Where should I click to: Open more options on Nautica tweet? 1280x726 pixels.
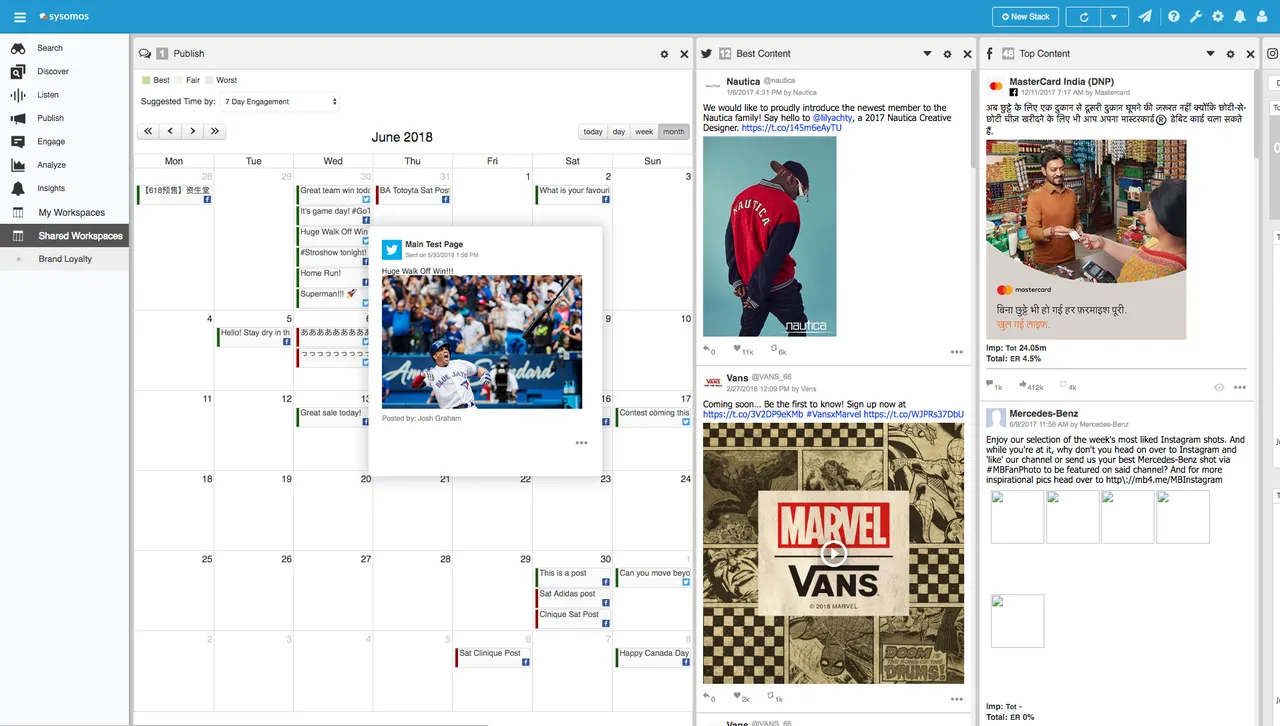coord(957,352)
